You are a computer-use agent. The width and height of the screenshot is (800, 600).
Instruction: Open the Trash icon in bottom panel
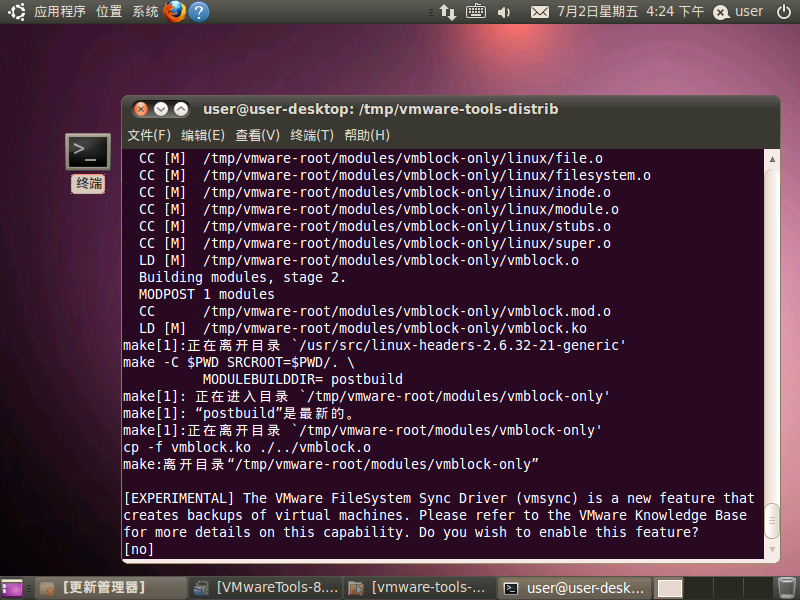point(788,588)
